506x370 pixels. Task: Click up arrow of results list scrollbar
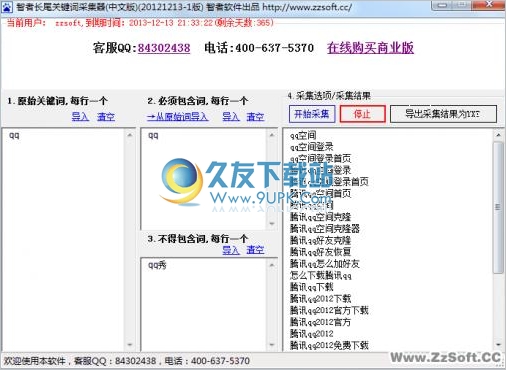click(x=498, y=135)
